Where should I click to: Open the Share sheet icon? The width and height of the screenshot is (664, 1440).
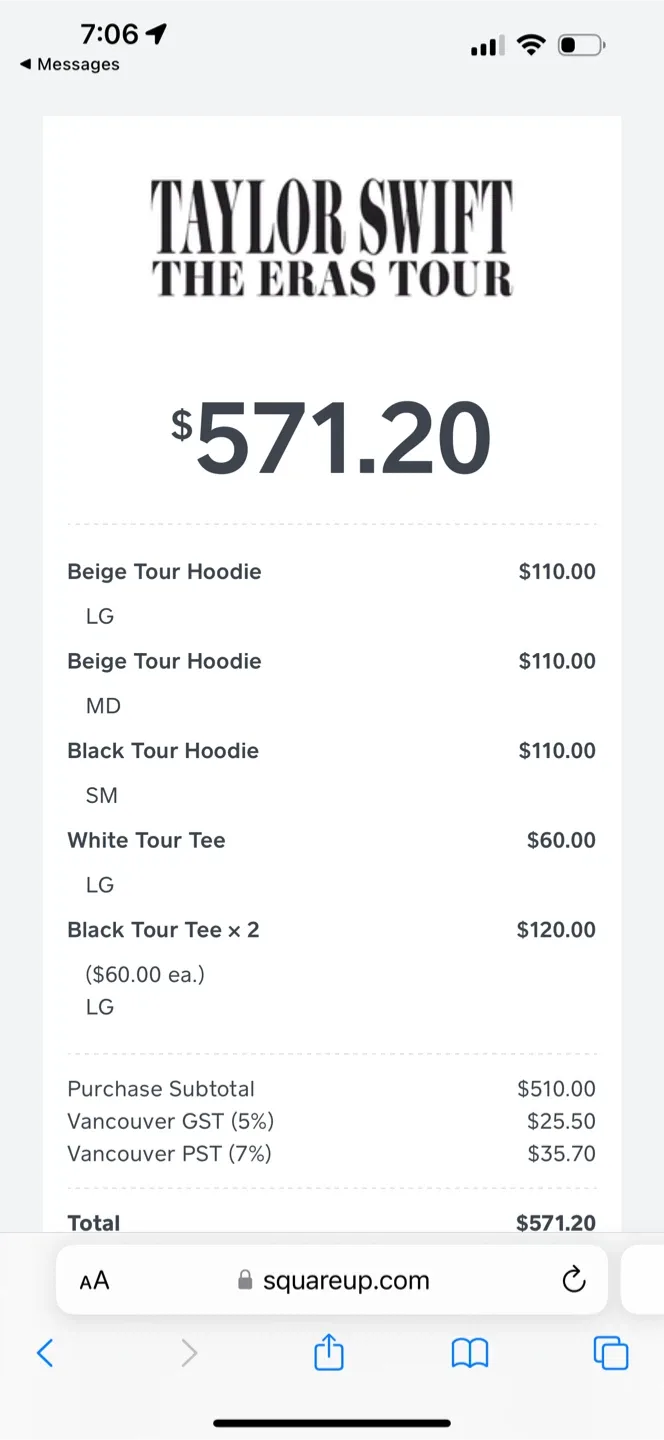pyautogui.click(x=329, y=1353)
